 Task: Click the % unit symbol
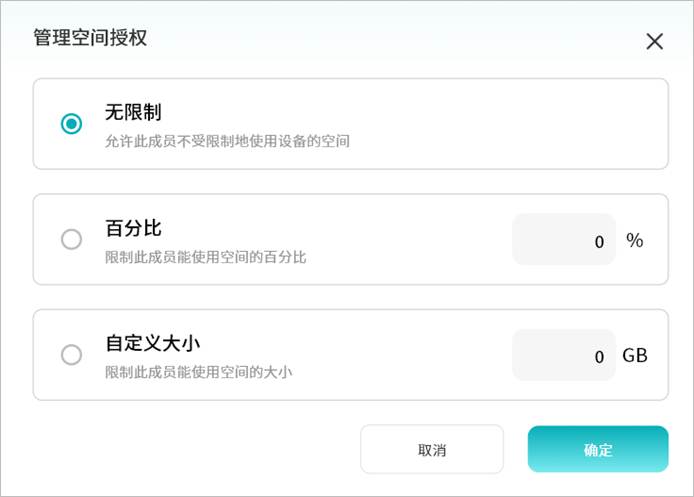pyautogui.click(x=634, y=240)
